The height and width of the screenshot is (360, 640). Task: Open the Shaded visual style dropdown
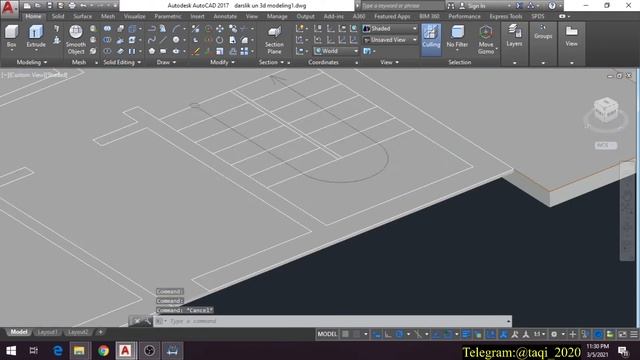point(390,29)
